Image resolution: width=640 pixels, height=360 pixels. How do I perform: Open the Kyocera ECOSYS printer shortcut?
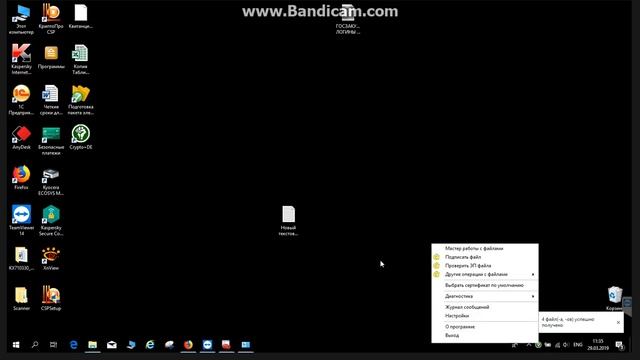click(51, 180)
